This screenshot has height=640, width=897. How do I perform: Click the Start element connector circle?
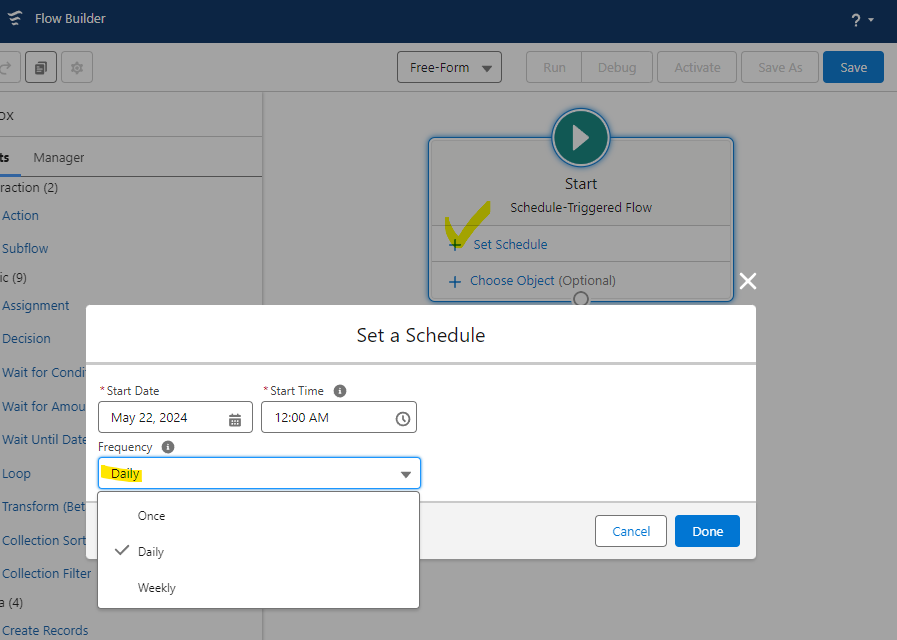click(581, 299)
